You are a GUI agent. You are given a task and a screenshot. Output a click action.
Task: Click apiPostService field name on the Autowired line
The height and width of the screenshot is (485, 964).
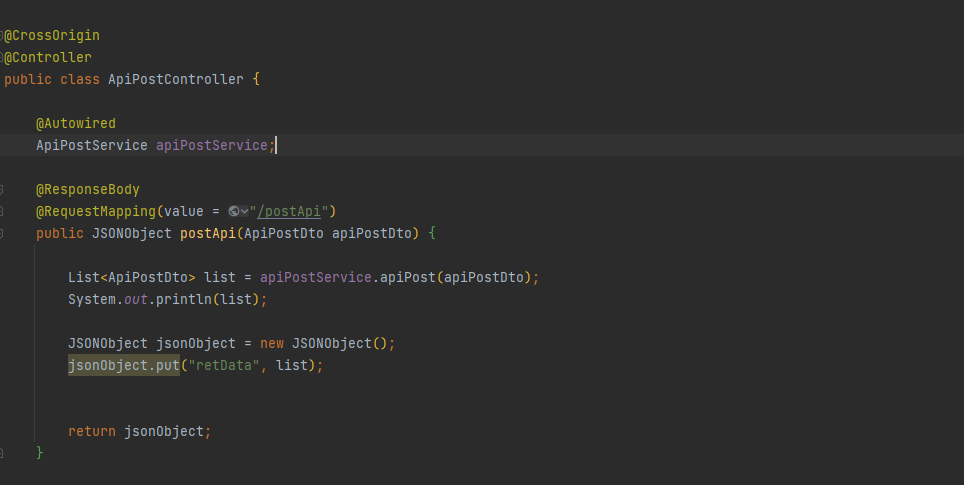pyautogui.click(x=212, y=146)
